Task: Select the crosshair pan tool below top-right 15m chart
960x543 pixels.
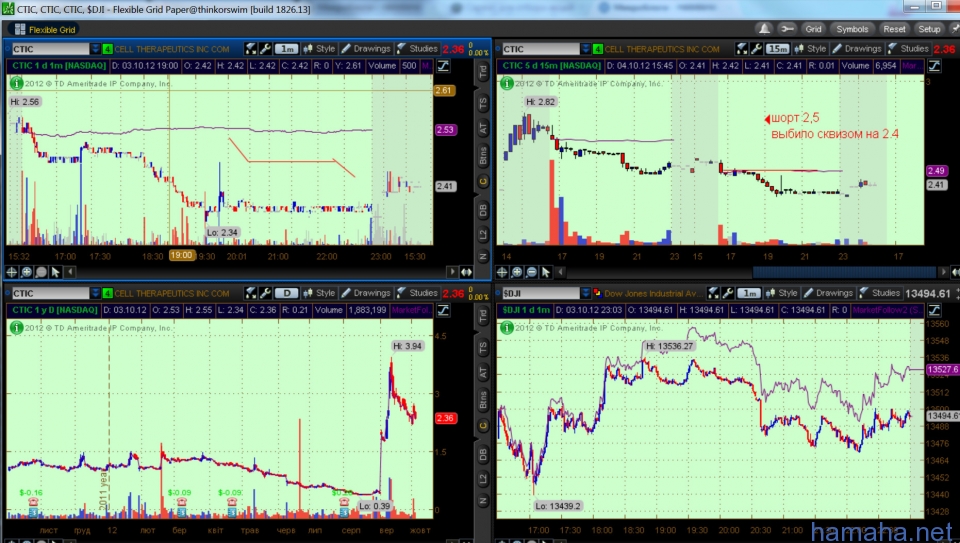Action: tap(503, 272)
